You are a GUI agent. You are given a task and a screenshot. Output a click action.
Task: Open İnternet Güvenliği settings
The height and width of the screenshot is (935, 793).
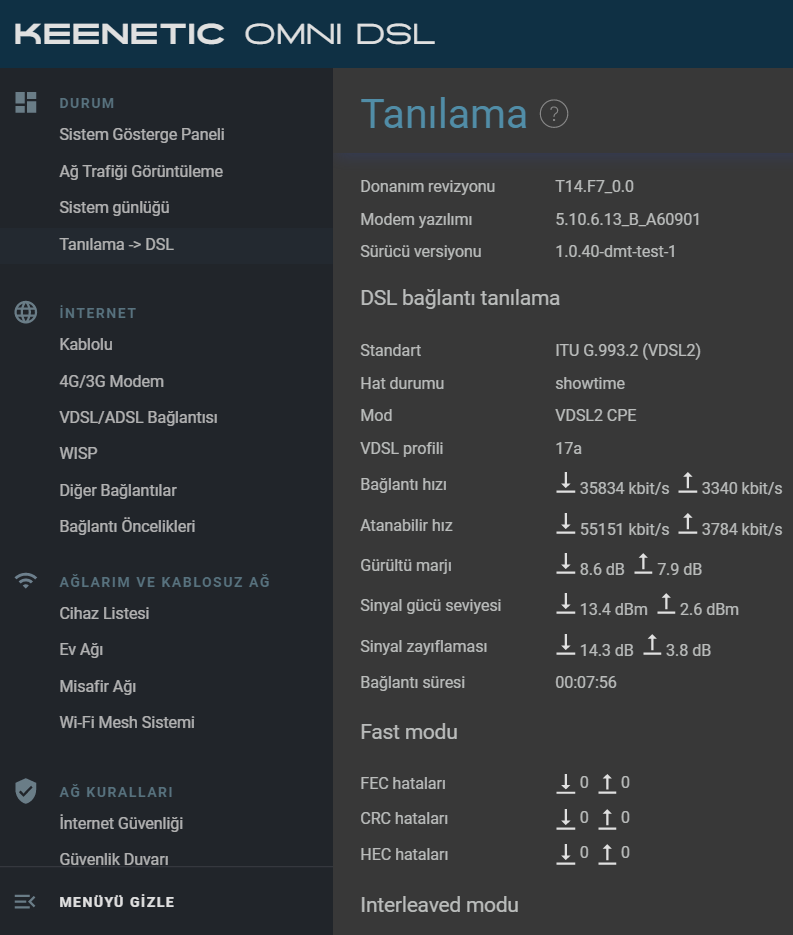pos(121,823)
